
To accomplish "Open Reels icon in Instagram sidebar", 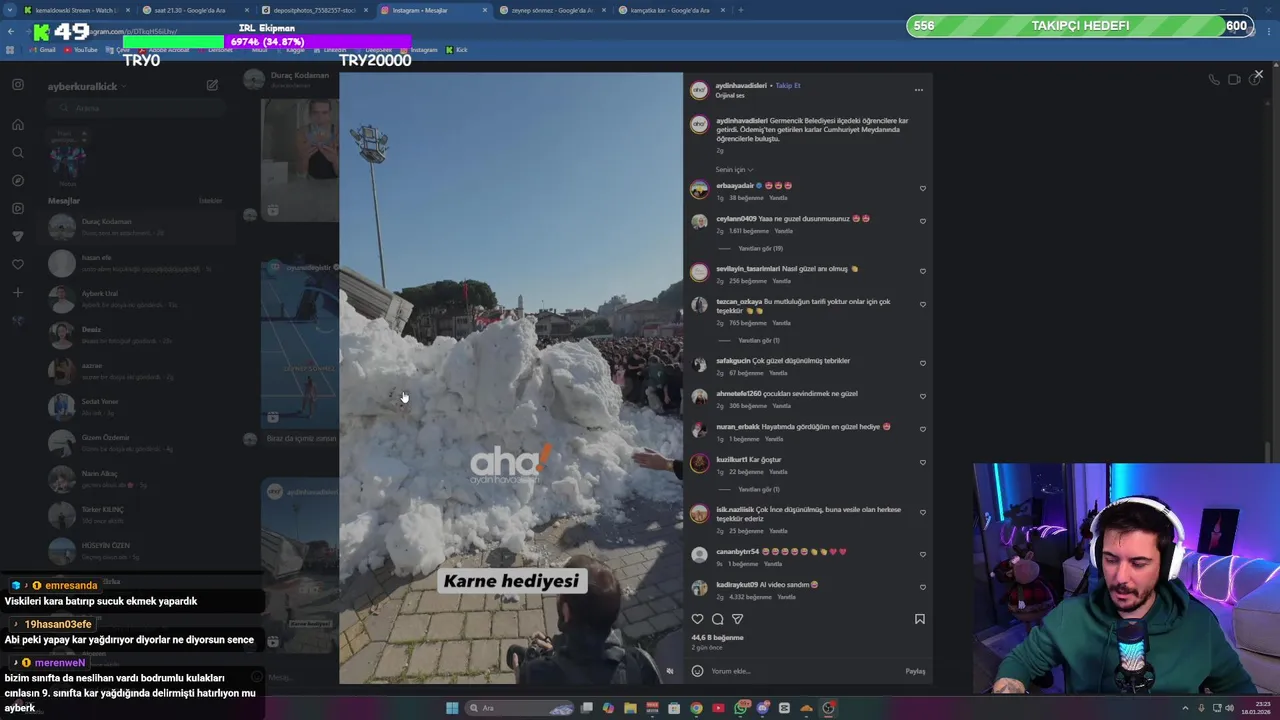I will tap(17, 209).
